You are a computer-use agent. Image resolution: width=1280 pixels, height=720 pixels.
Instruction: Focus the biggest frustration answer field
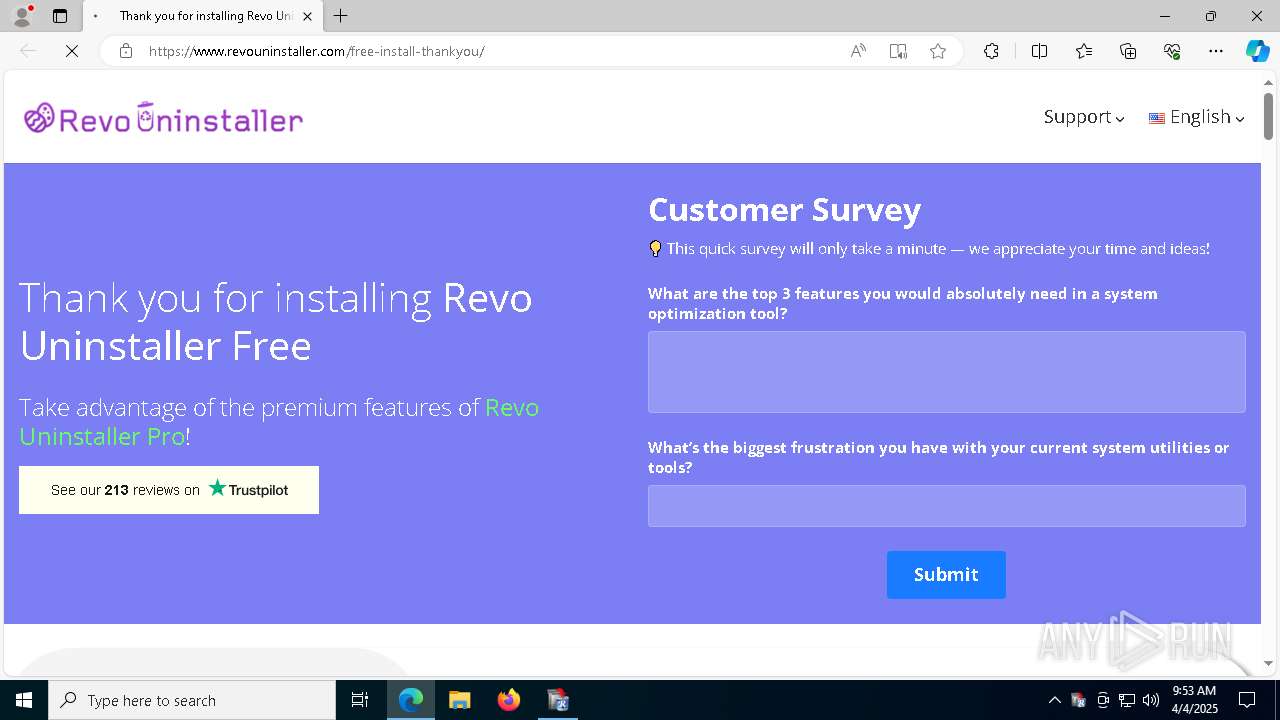coord(946,506)
